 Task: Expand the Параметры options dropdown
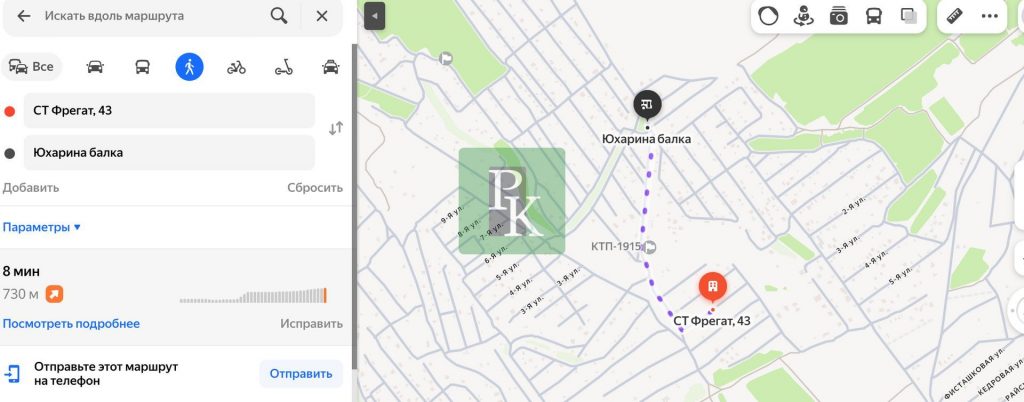pos(42,227)
